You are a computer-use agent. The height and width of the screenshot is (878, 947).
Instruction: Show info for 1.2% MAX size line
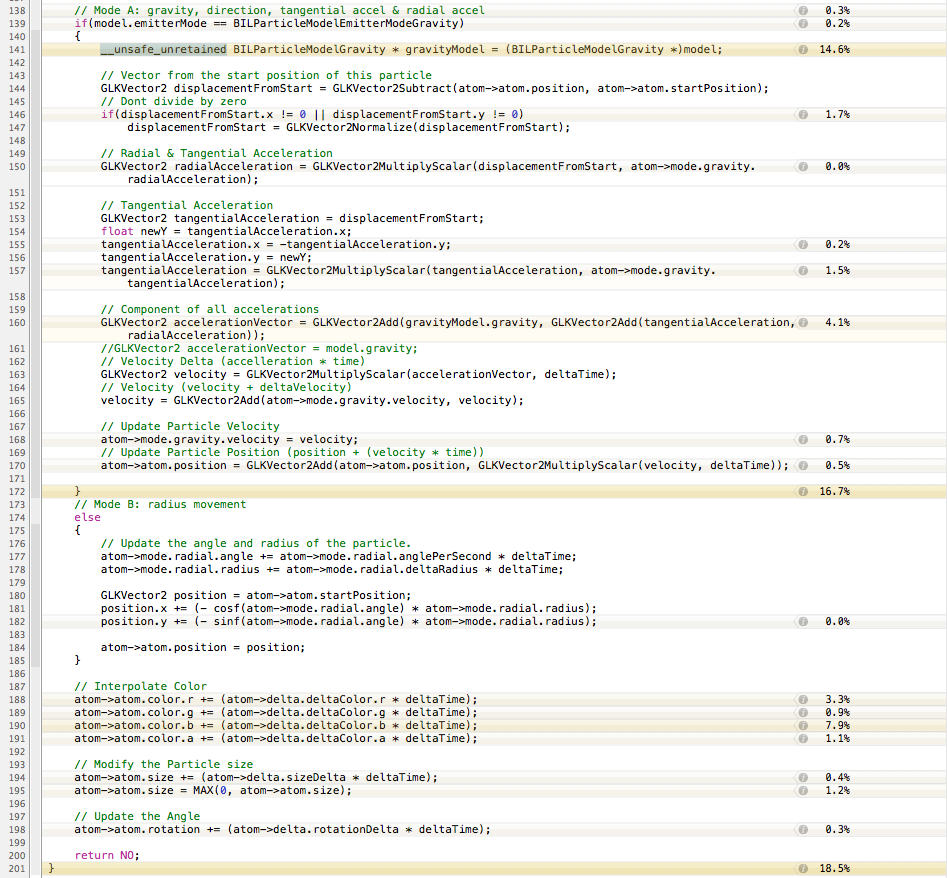pyautogui.click(x=803, y=790)
